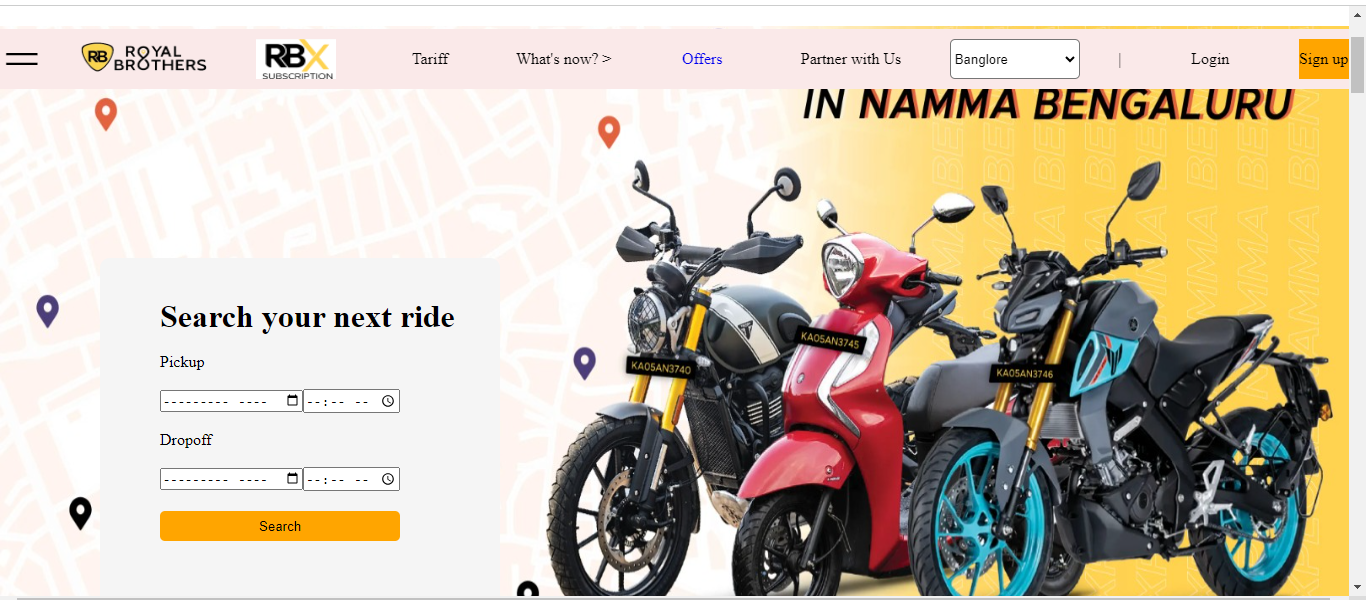Open the Offers link
The height and width of the screenshot is (600, 1366).
702,59
